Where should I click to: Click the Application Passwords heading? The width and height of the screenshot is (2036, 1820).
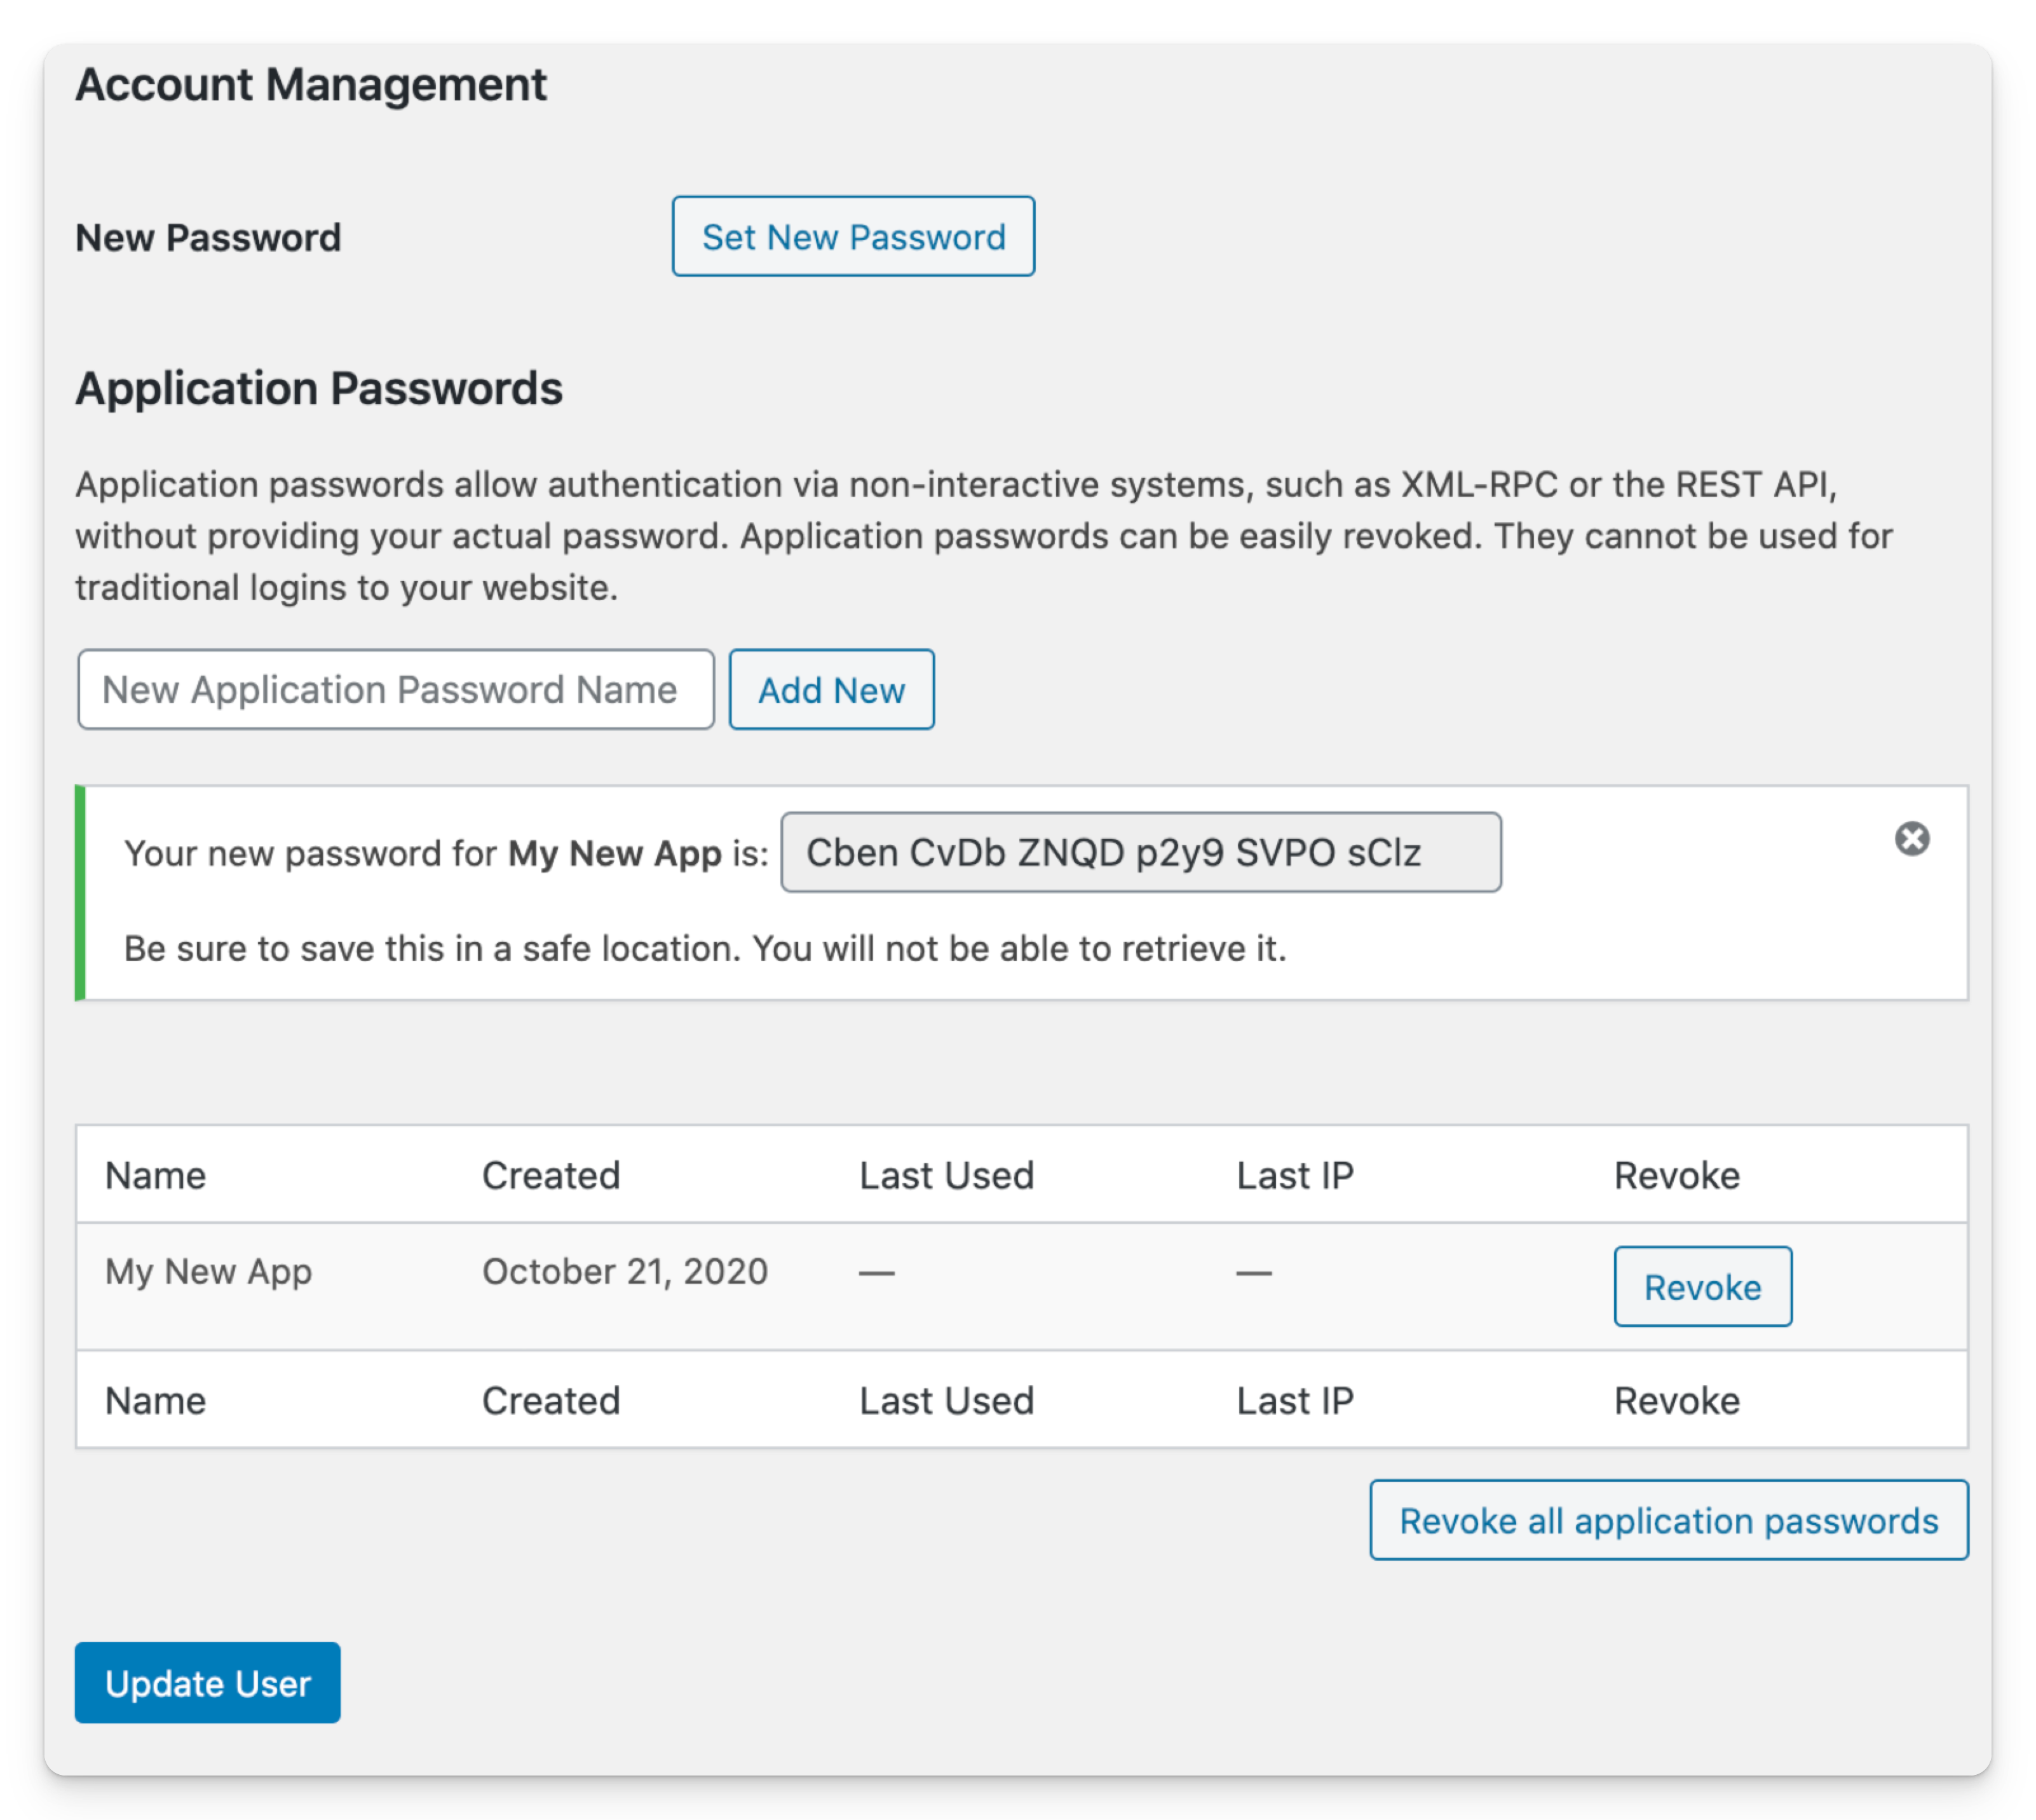(x=319, y=388)
